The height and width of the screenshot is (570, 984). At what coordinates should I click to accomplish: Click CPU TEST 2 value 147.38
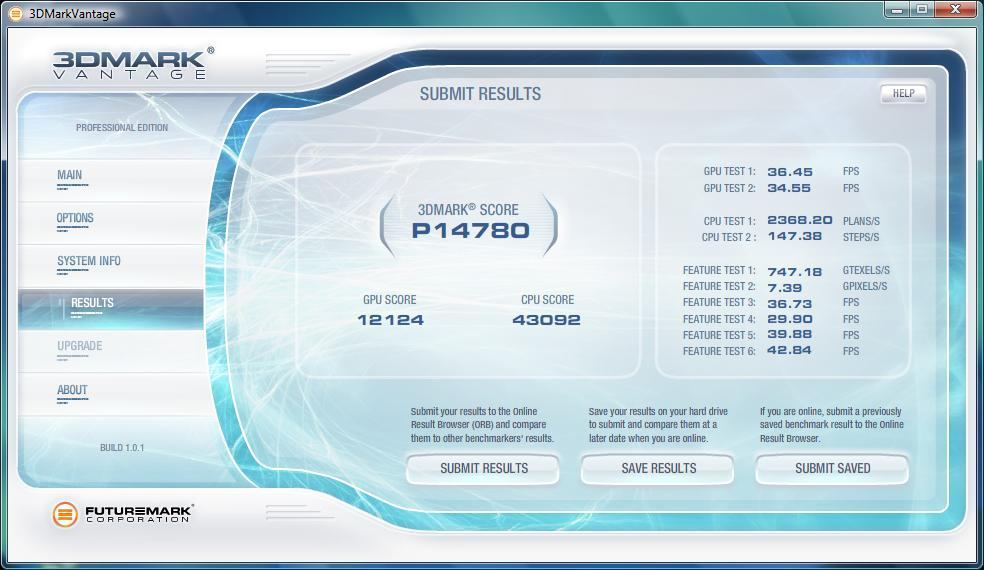point(794,237)
